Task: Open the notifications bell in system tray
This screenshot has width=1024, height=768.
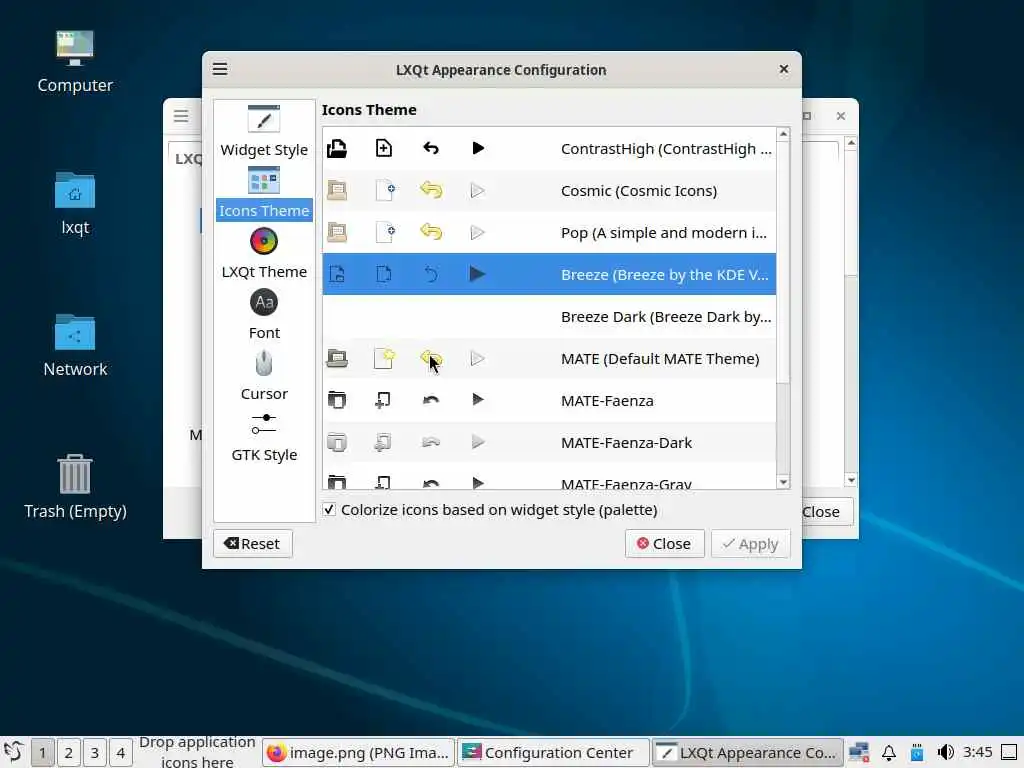Action: (889, 752)
